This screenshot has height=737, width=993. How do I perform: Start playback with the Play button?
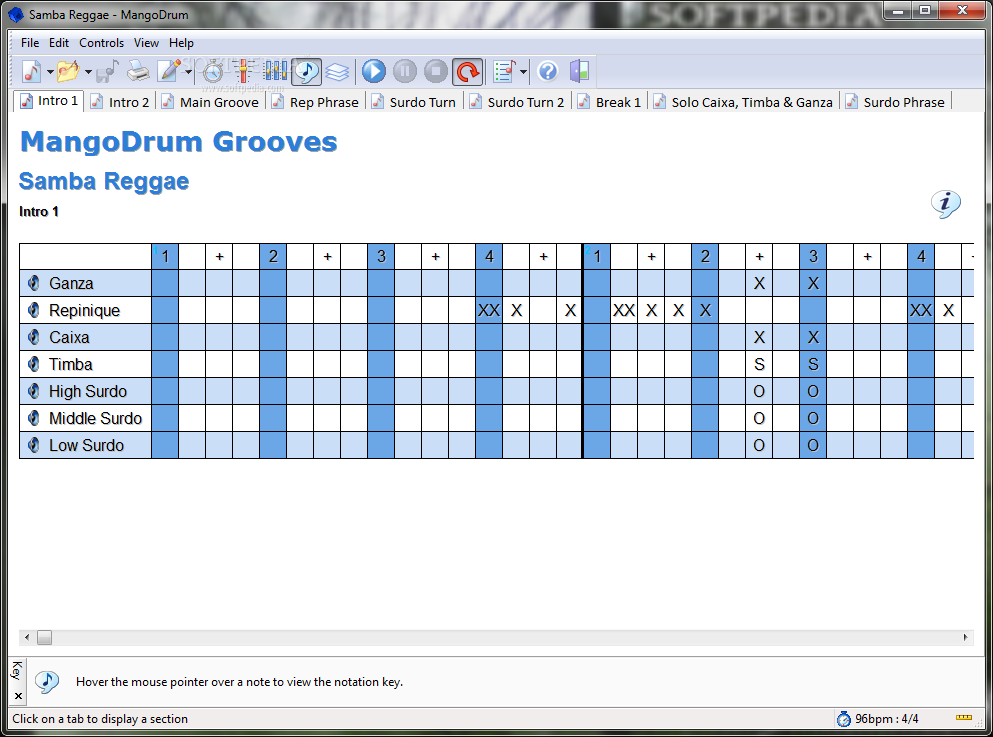pos(374,72)
